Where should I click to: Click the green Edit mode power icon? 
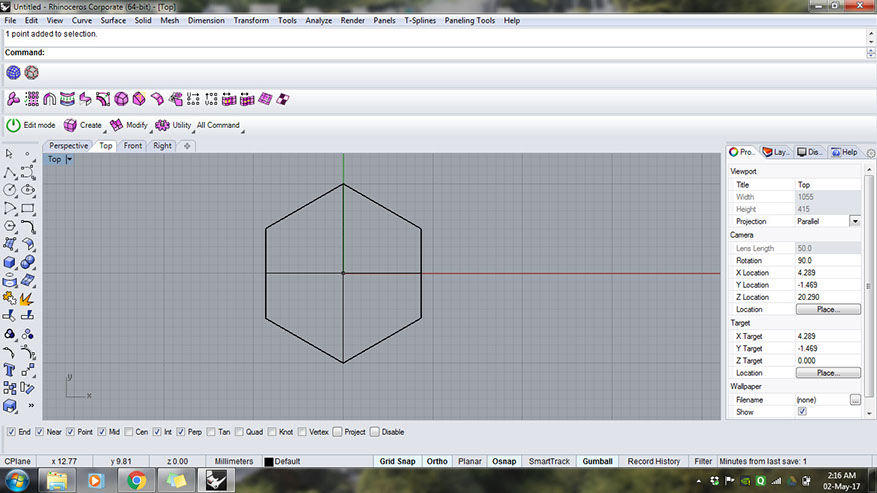13,125
